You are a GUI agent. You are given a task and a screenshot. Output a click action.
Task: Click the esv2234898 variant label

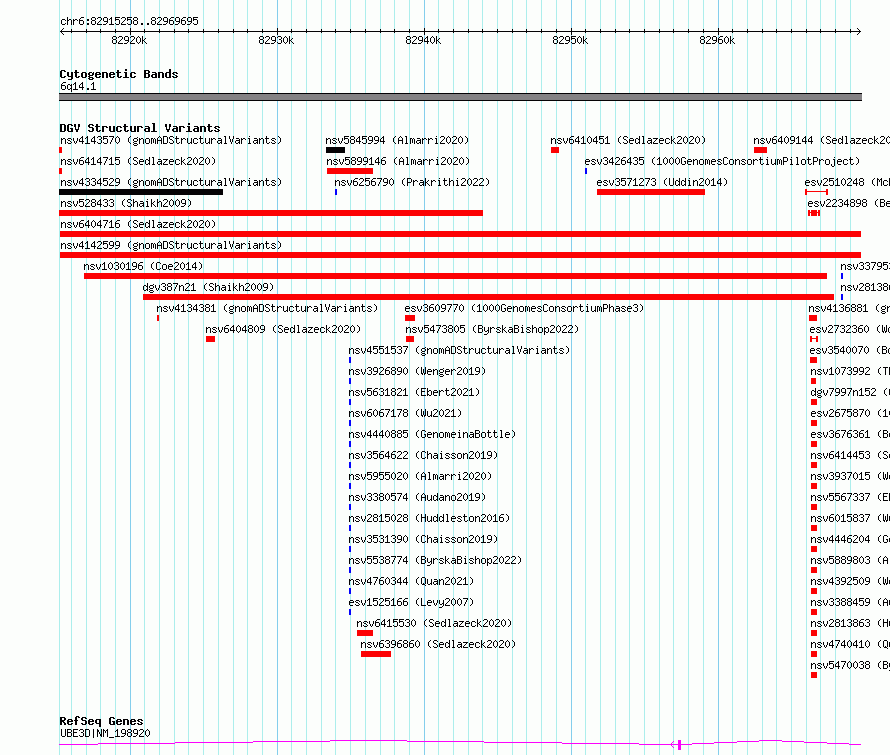(x=849, y=203)
